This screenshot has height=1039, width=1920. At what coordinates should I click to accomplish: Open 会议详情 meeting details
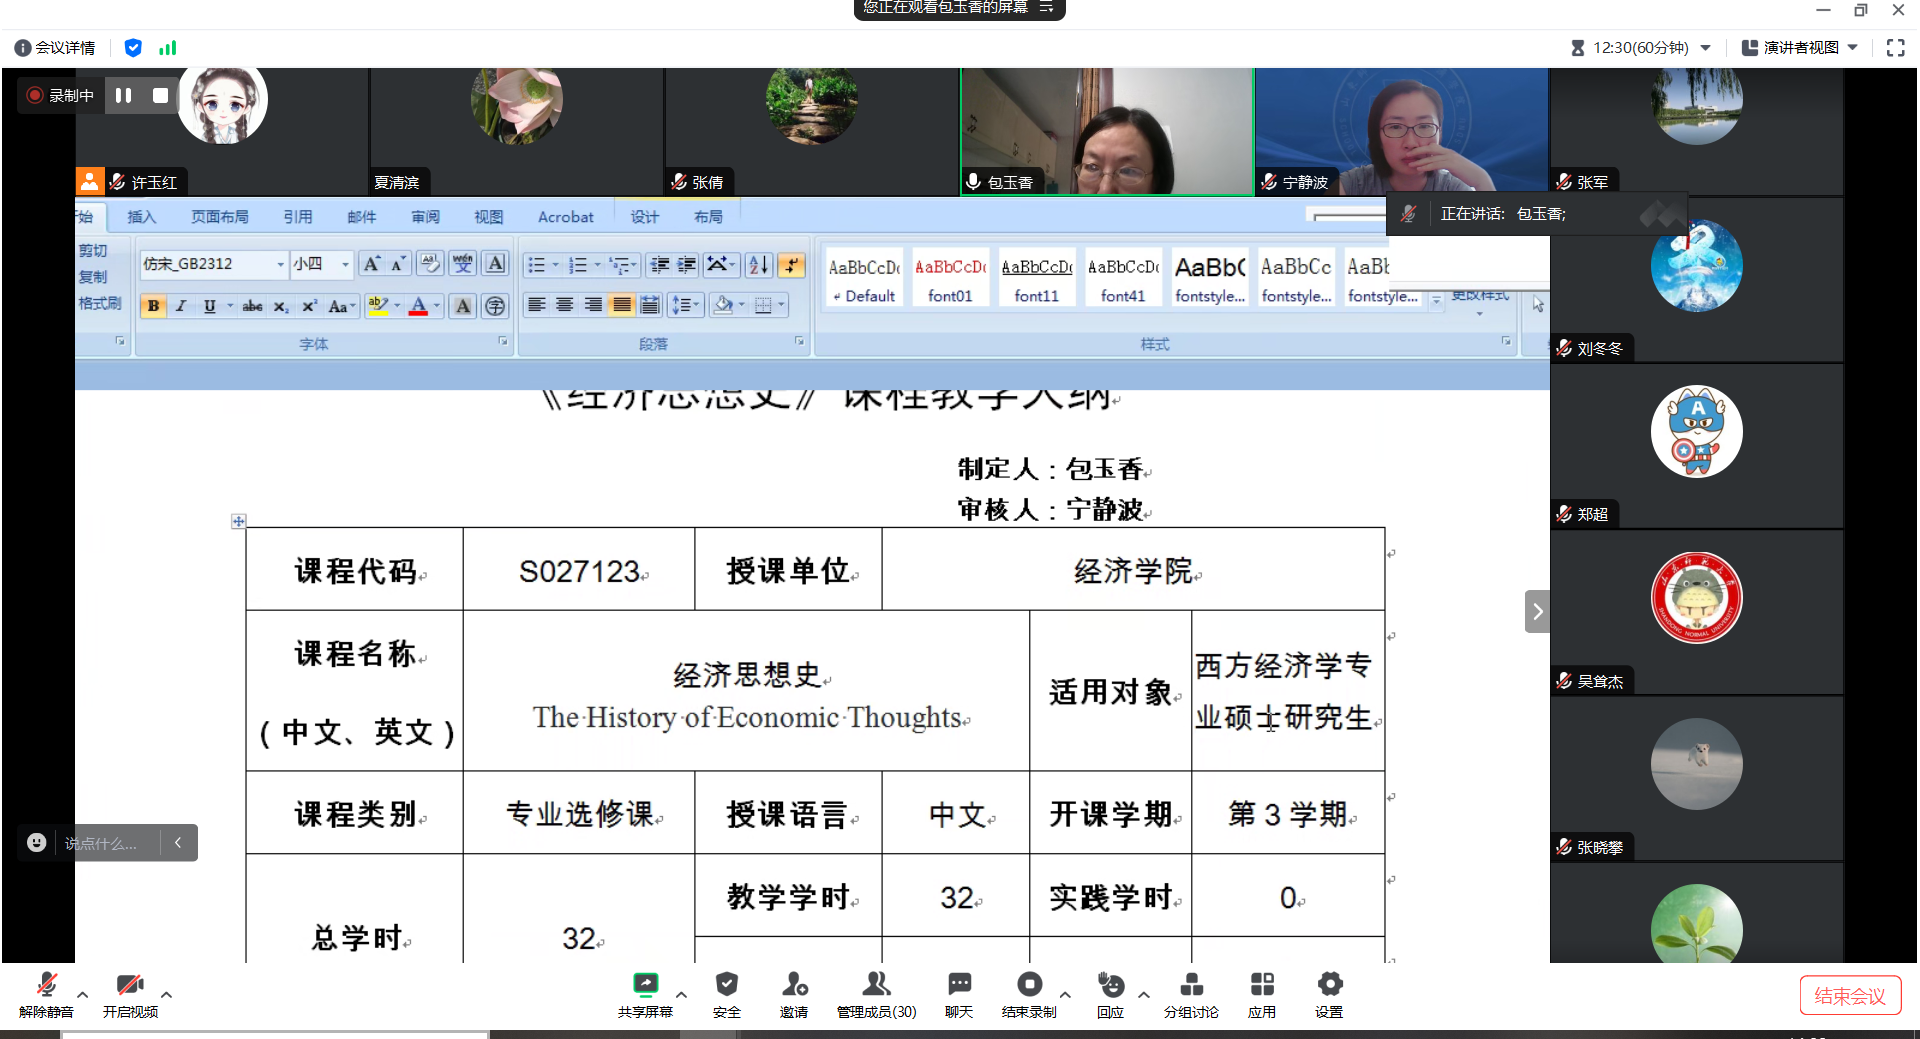[x=56, y=47]
